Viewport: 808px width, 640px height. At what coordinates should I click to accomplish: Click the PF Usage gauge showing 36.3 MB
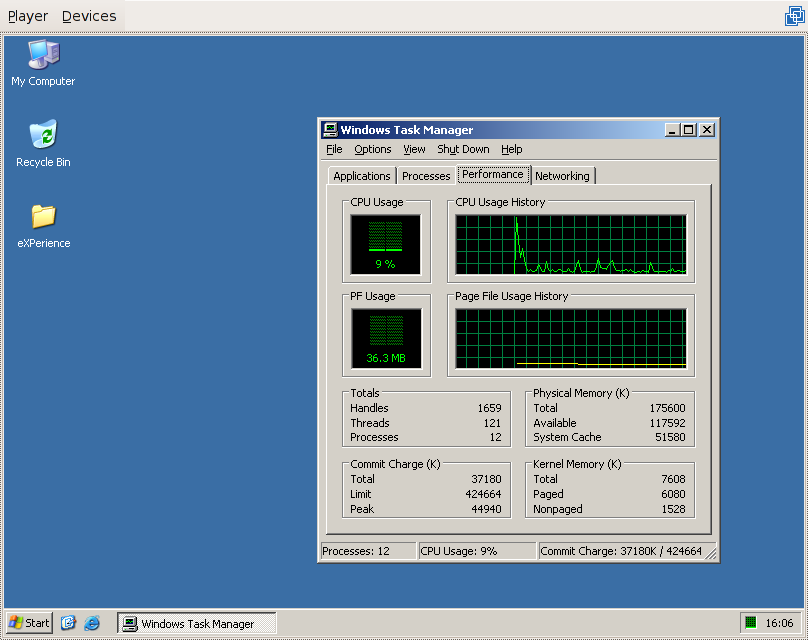(386, 339)
